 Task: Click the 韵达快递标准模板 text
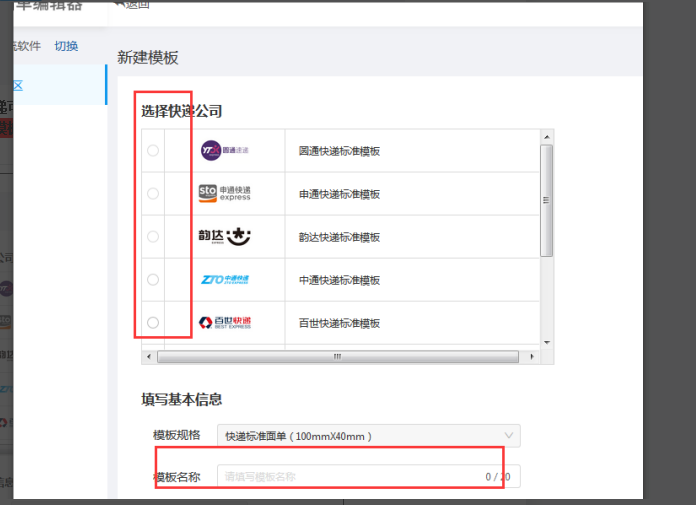point(339,237)
